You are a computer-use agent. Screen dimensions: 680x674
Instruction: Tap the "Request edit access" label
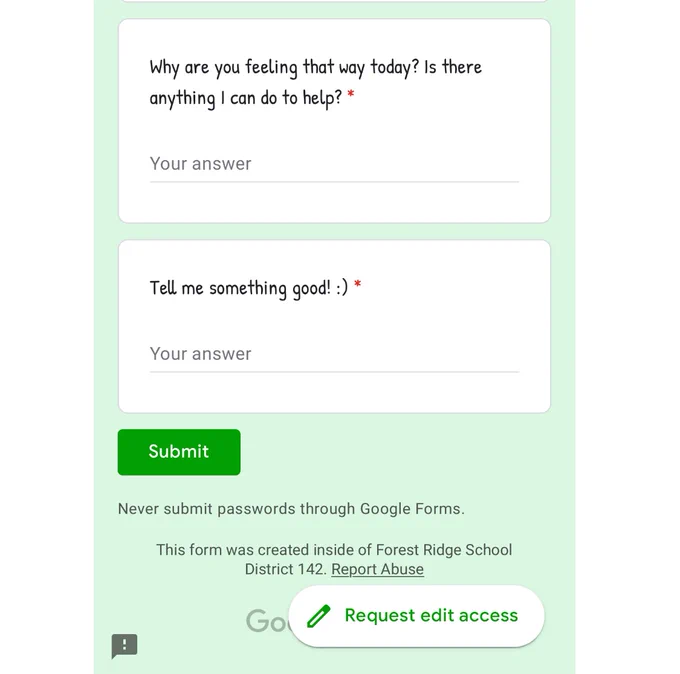pyautogui.click(x=431, y=615)
